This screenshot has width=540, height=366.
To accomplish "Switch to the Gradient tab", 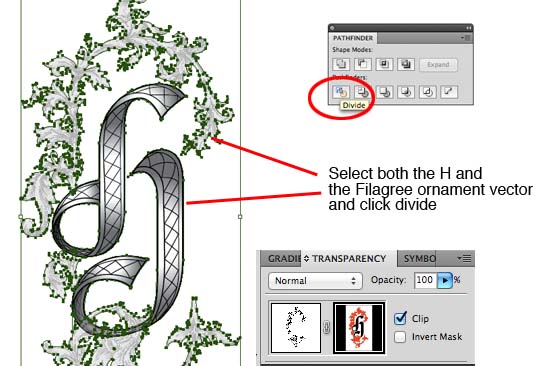I will click(281, 259).
